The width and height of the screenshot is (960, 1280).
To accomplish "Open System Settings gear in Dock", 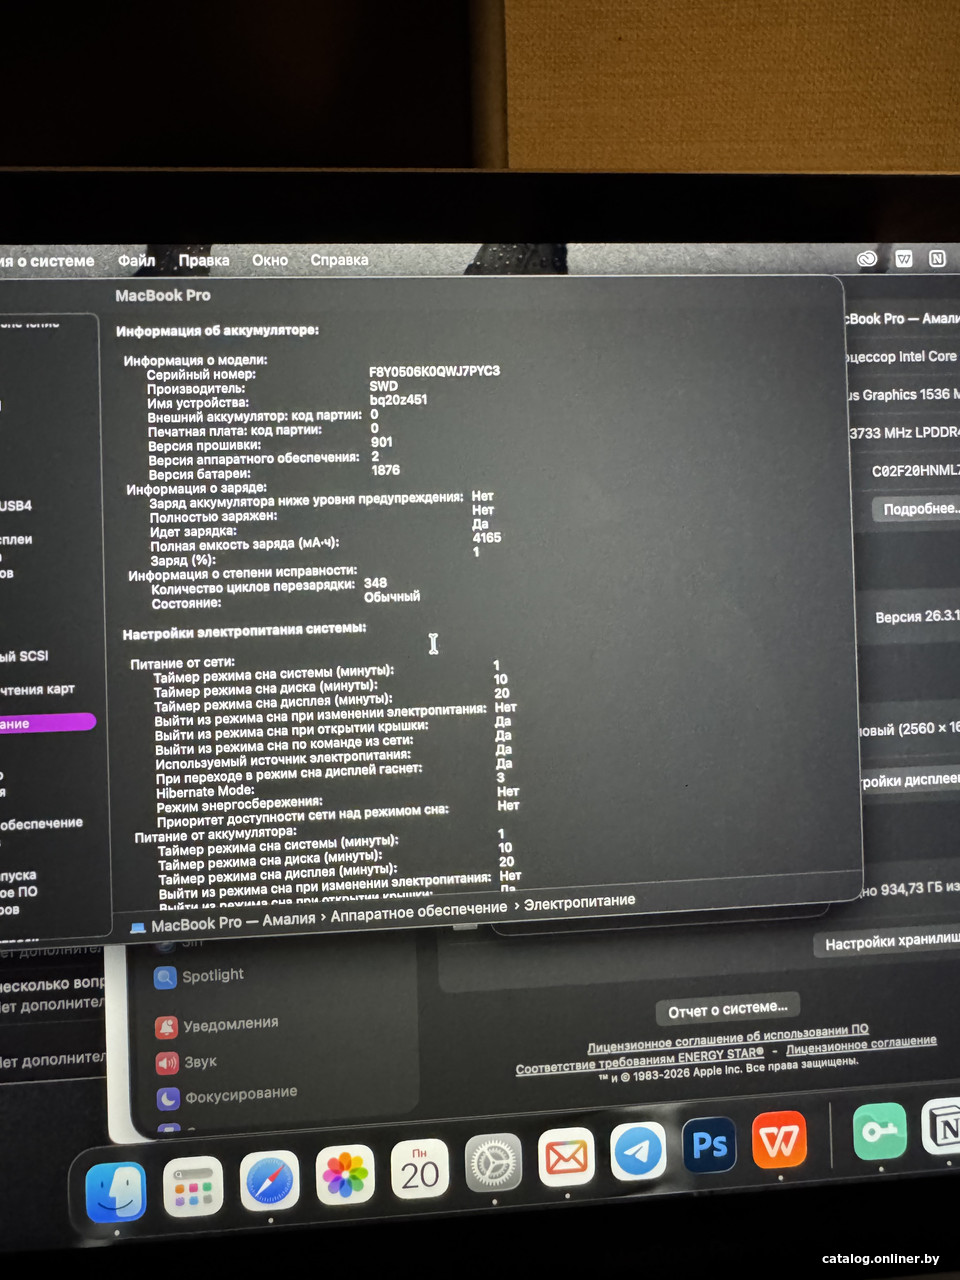I will tap(493, 1163).
